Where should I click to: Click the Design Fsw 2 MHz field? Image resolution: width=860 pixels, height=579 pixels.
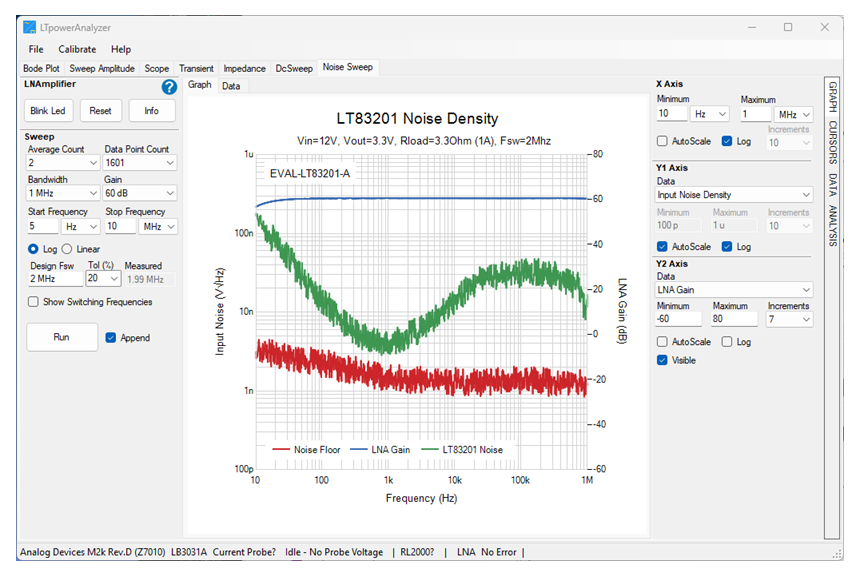(x=55, y=279)
